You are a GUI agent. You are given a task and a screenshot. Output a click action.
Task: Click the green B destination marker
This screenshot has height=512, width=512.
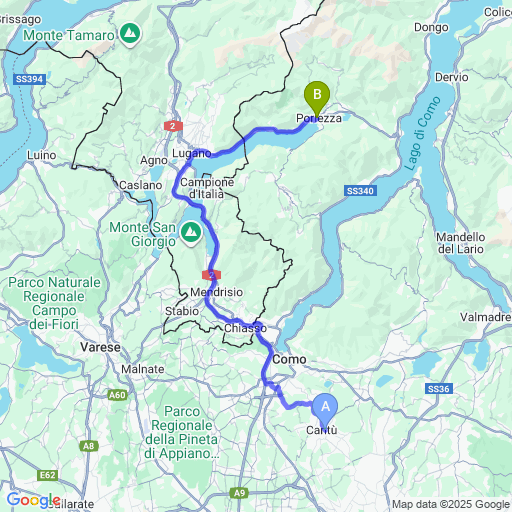[317, 99]
